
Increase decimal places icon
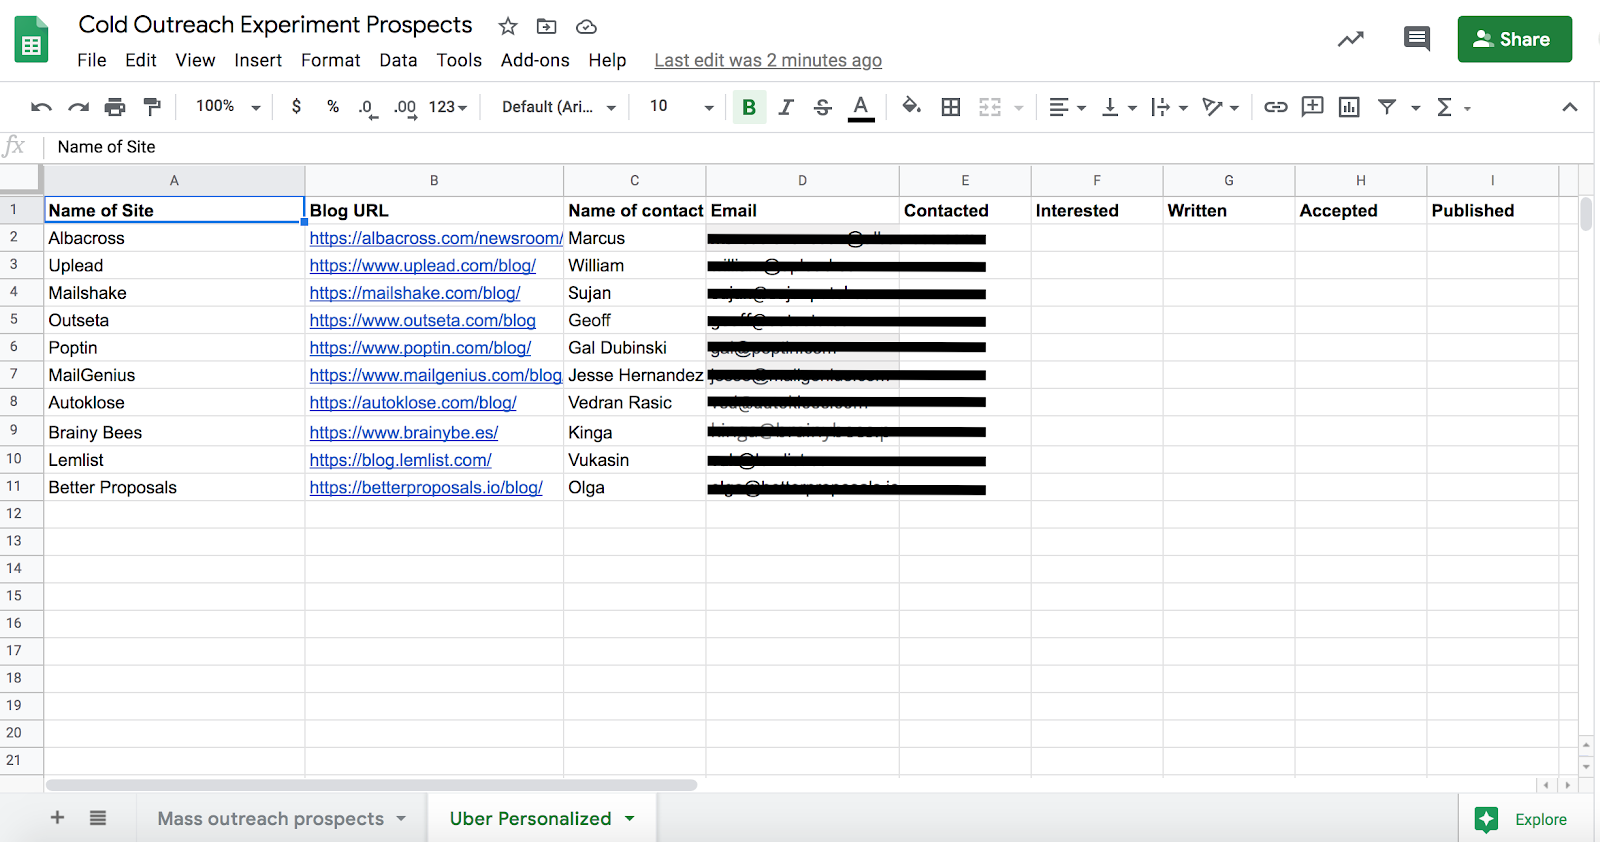click(x=405, y=107)
